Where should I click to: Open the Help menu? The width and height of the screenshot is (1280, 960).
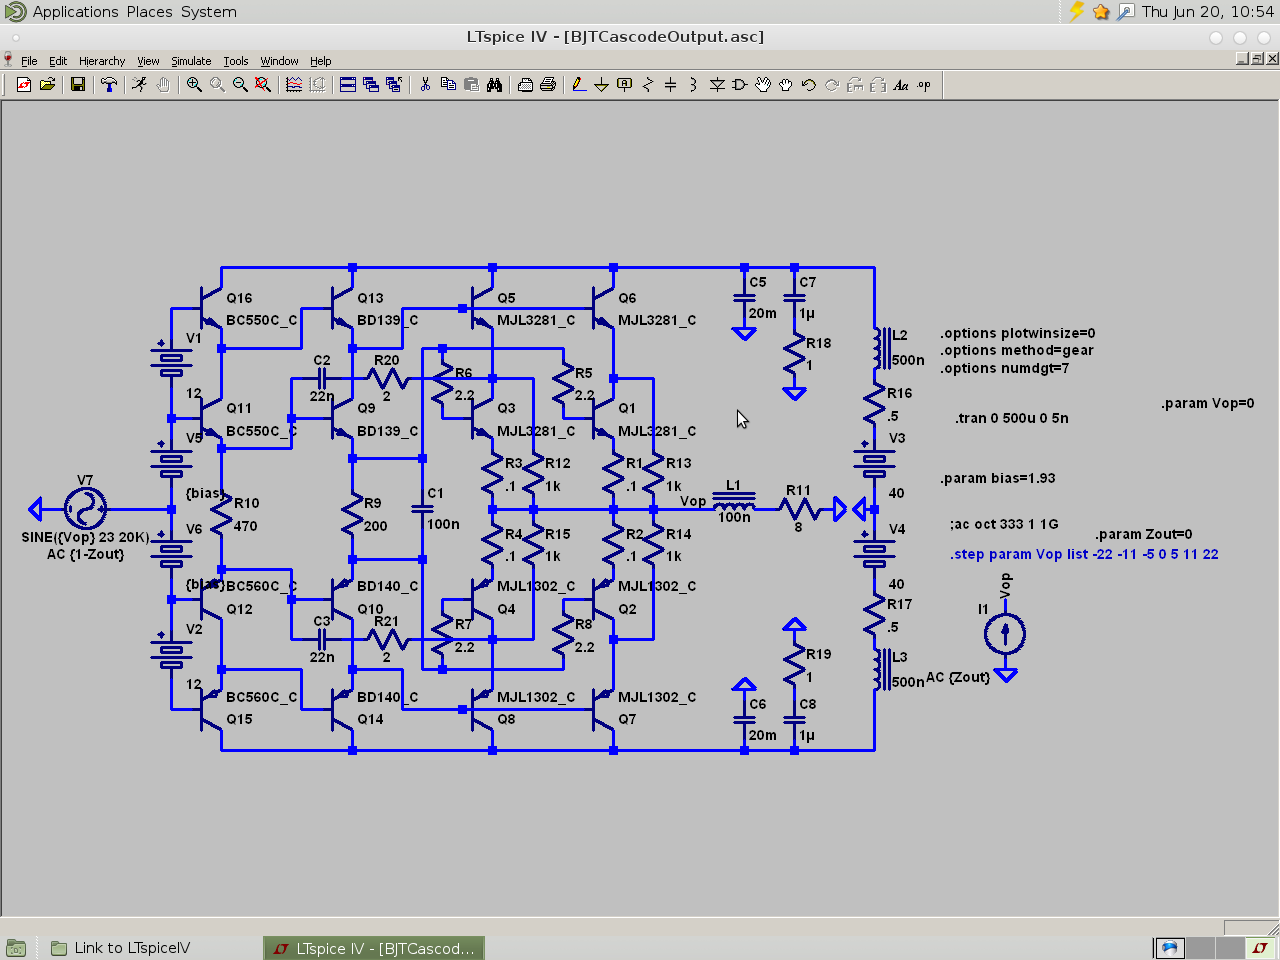coord(320,61)
